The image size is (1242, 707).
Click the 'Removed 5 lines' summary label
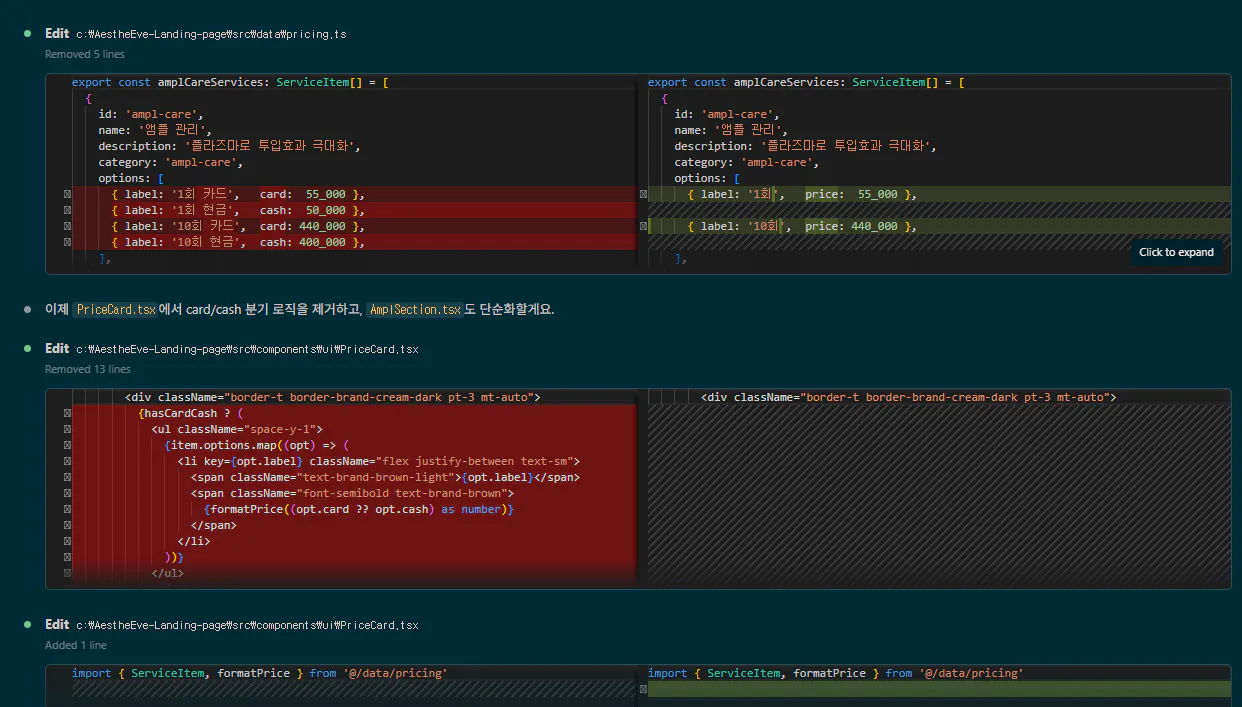tap(85, 54)
